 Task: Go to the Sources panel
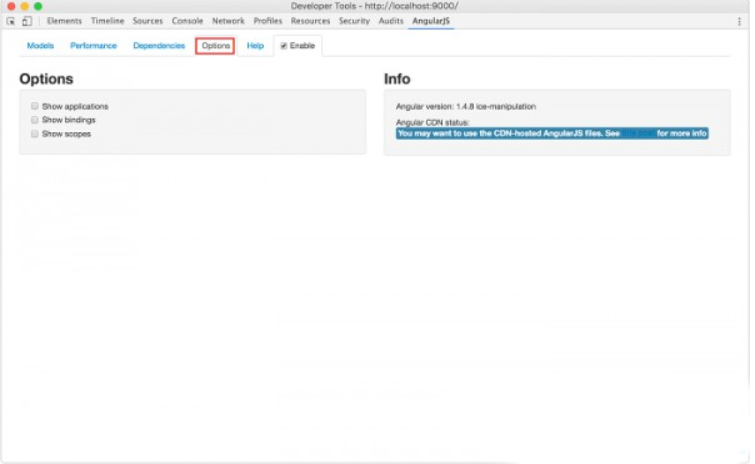pyautogui.click(x=147, y=21)
